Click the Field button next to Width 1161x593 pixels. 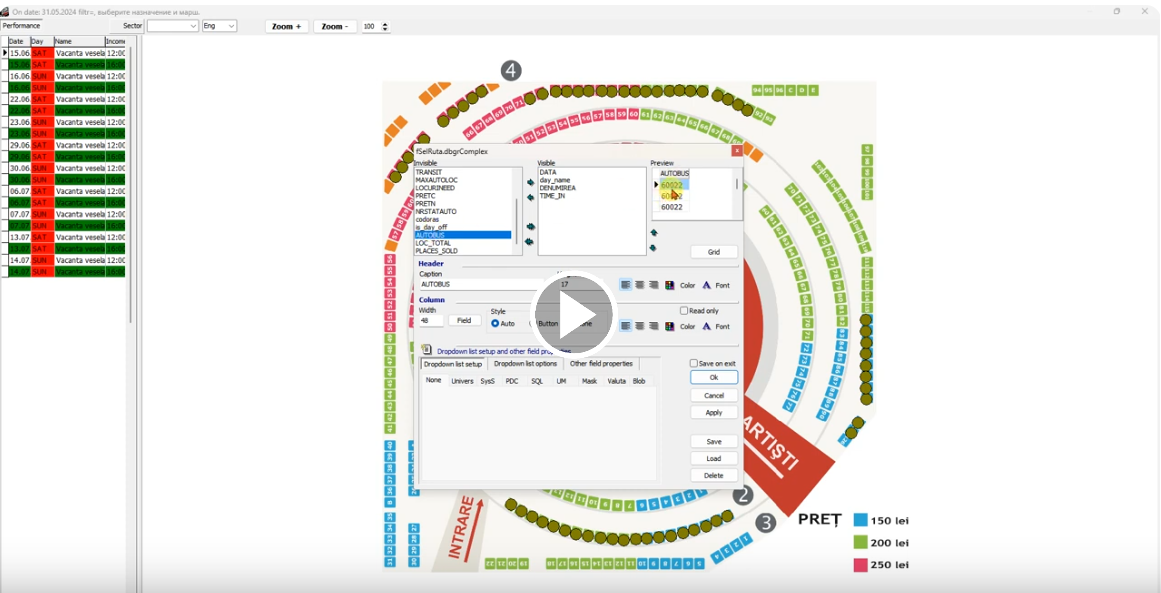tap(464, 321)
